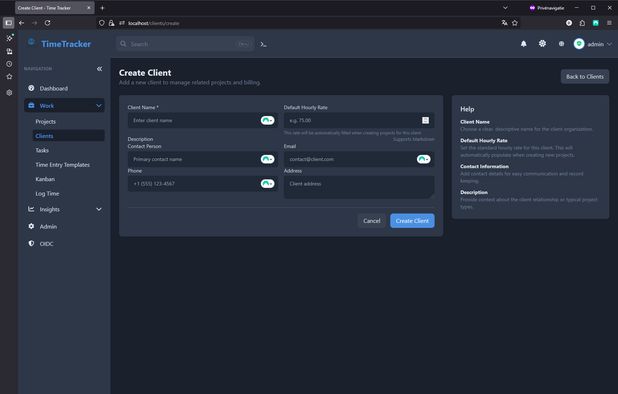Click the password manager icon in Contact Person
This screenshot has width=618, height=394.
[268, 159]
